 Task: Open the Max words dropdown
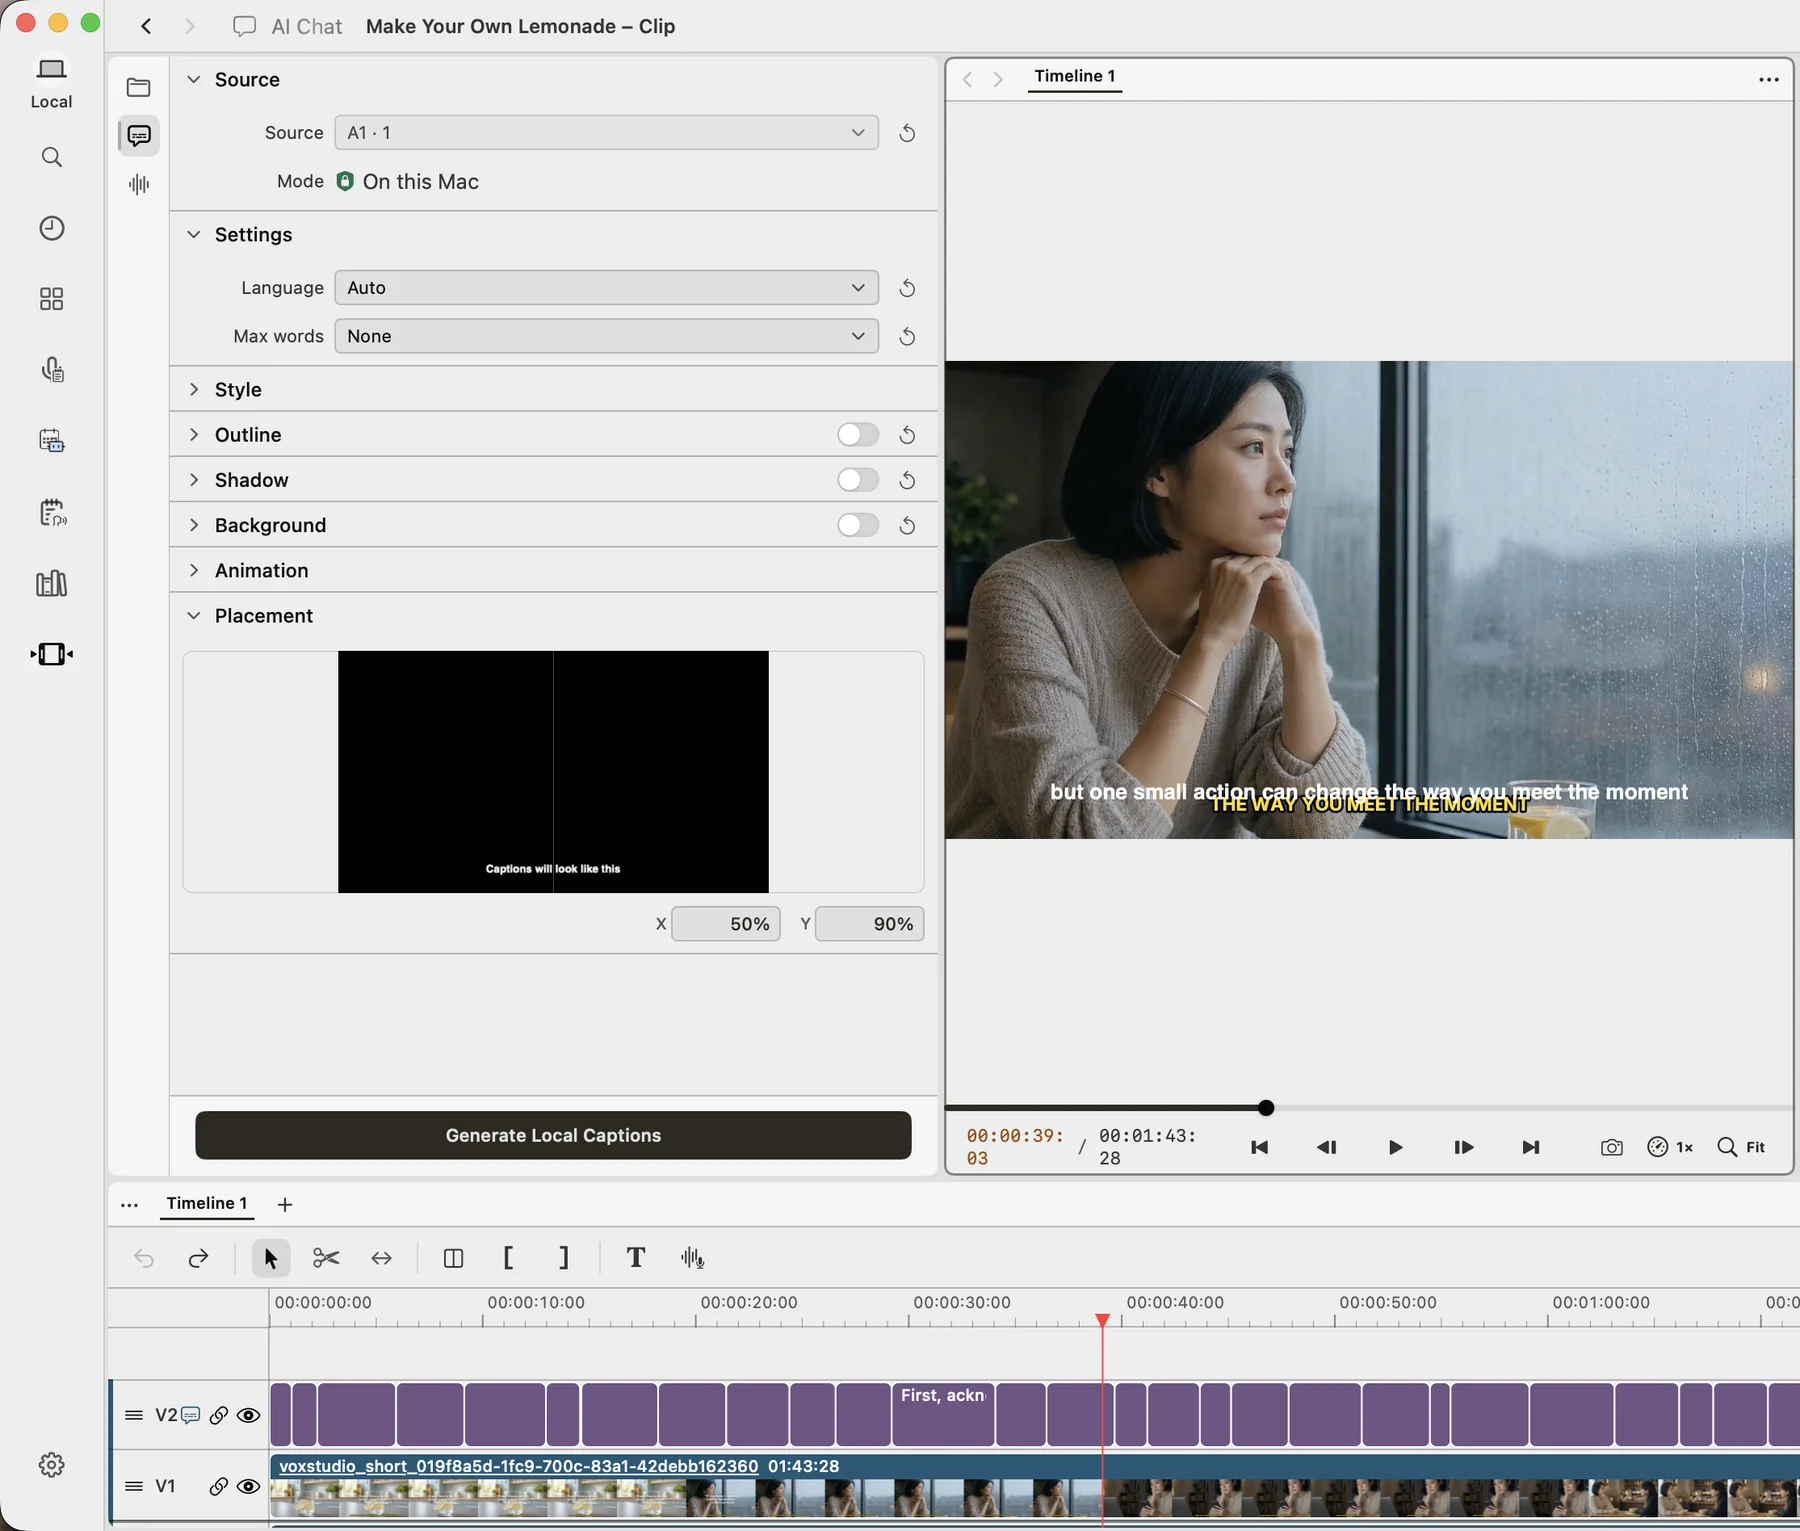click(606, 336)
